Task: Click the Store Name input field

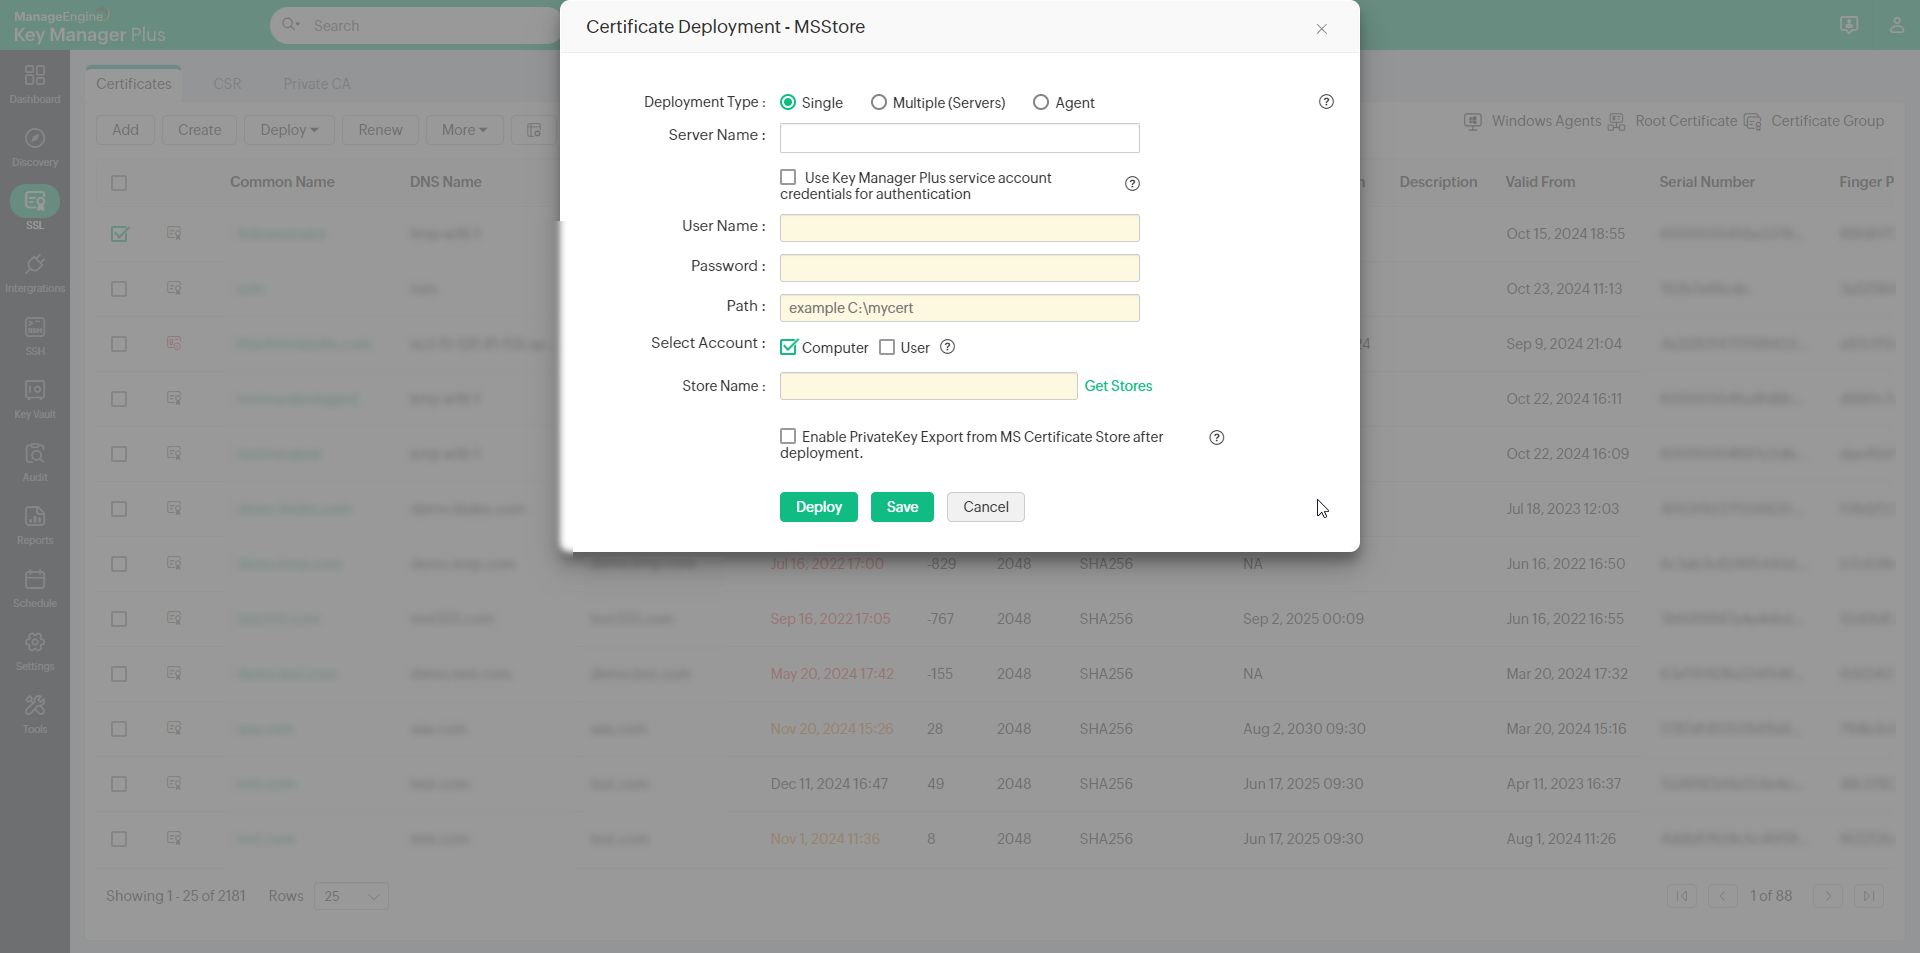Action: click(929, 386)
